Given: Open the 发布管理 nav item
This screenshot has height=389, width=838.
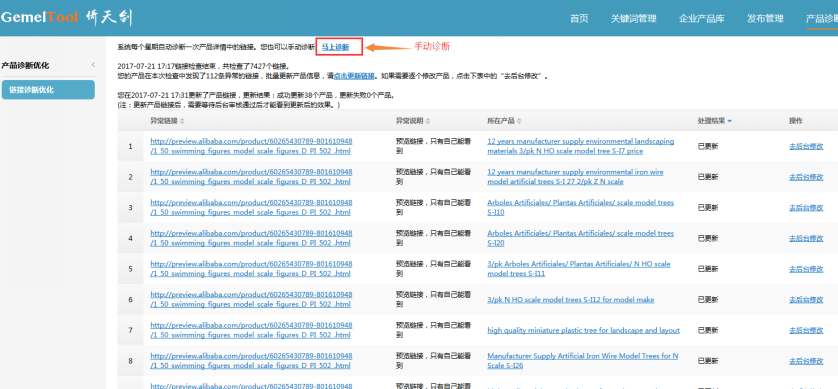Looking at the screenshot, I should click(x=765, y=19).
